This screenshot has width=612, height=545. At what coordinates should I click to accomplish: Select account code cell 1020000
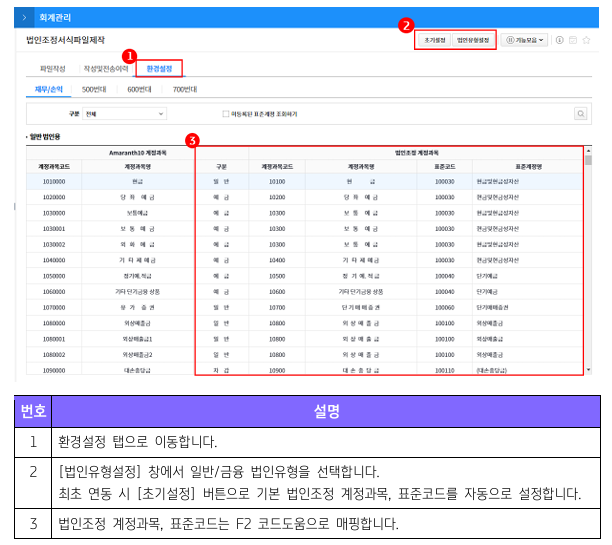click(x=54, y=197)
